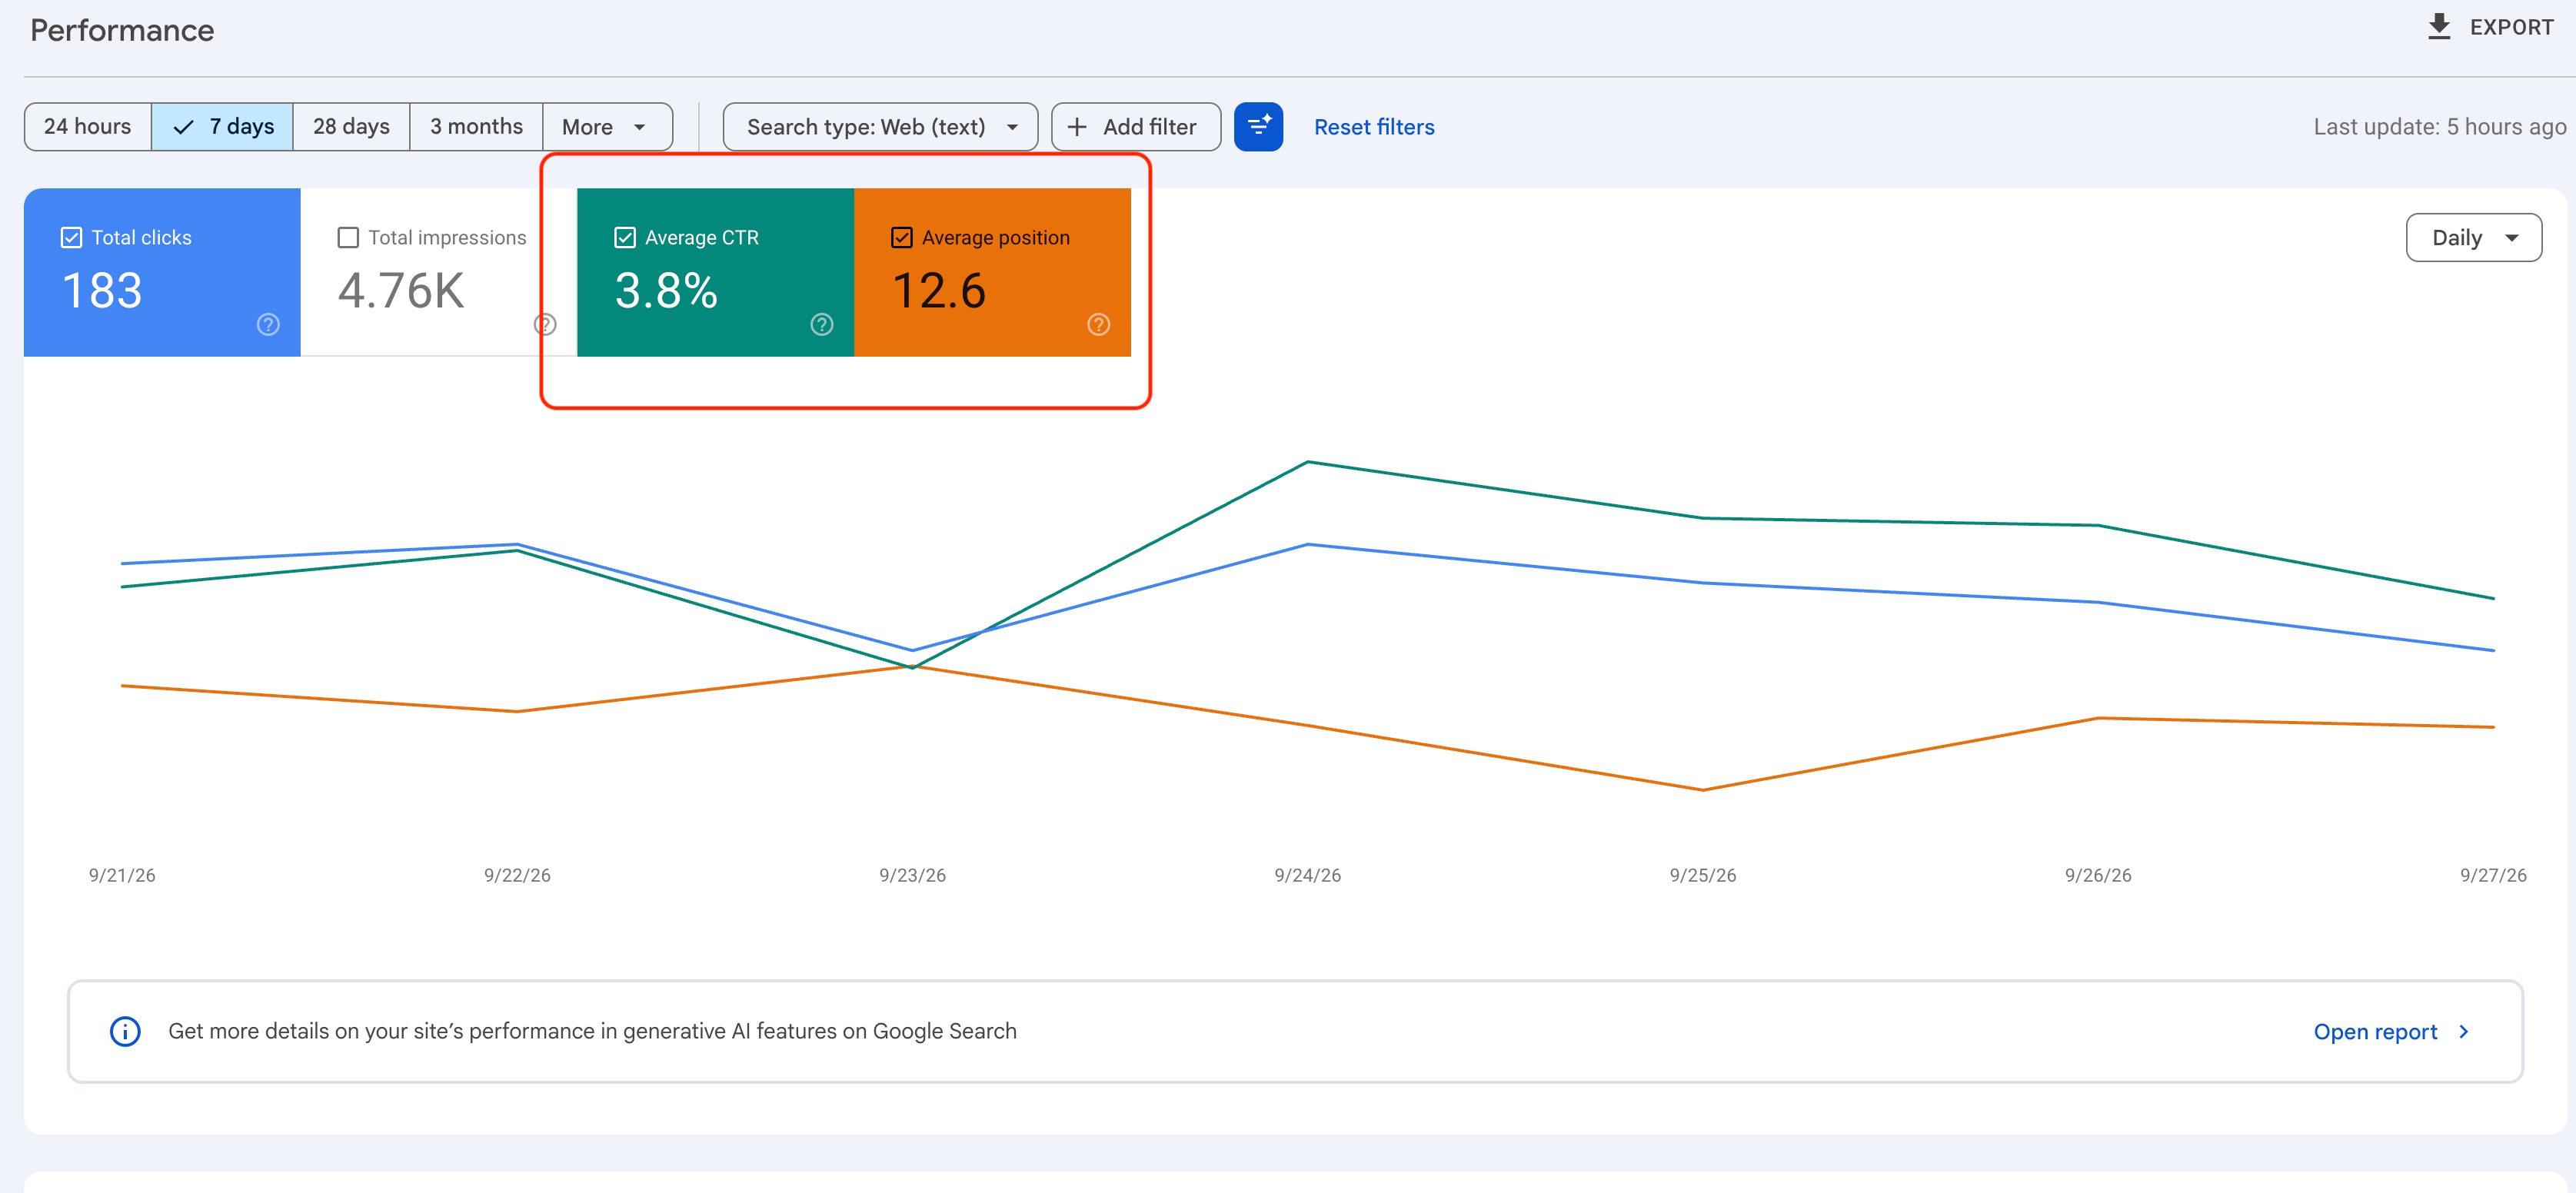Viewport: 2576px width, 1193px height.
Task: Open help for Total clicks metric
Action: [268, 324]
